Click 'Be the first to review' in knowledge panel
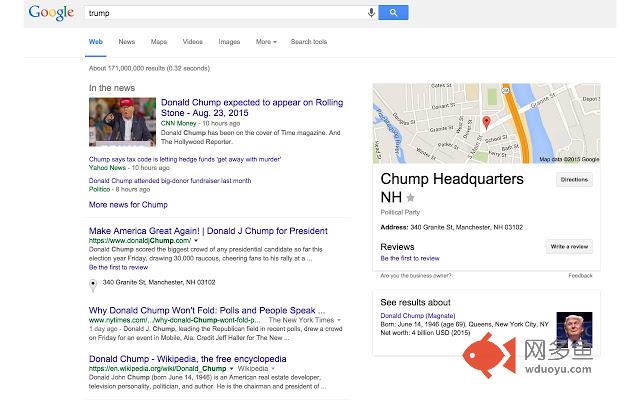 tap(410, 258)
